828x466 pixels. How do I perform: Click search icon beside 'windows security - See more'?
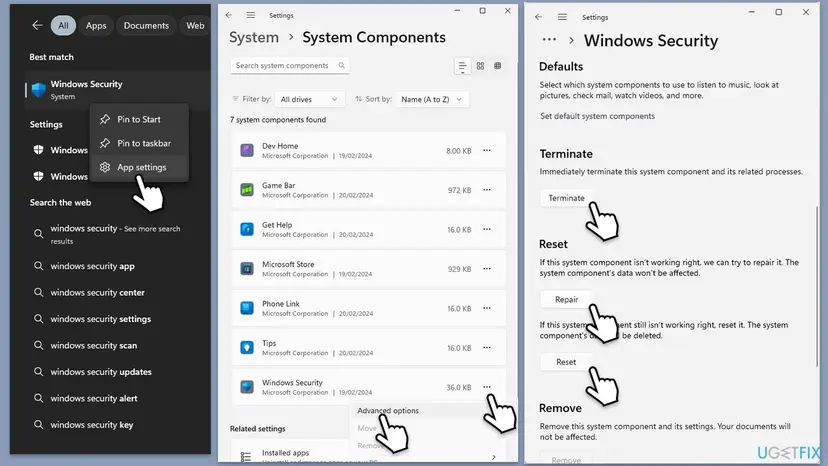tap(38, 234)
